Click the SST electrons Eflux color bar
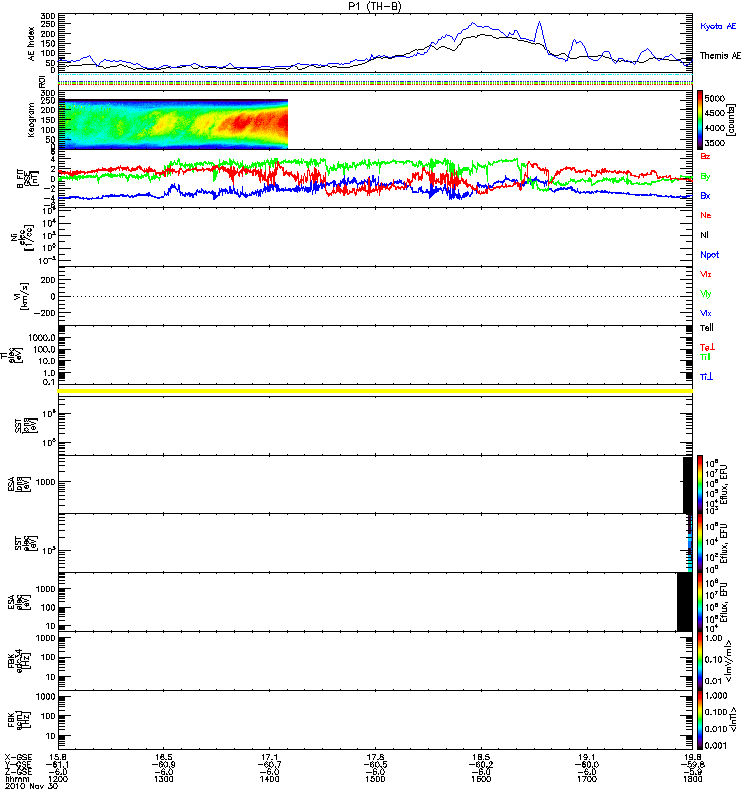 click(700, 543)
